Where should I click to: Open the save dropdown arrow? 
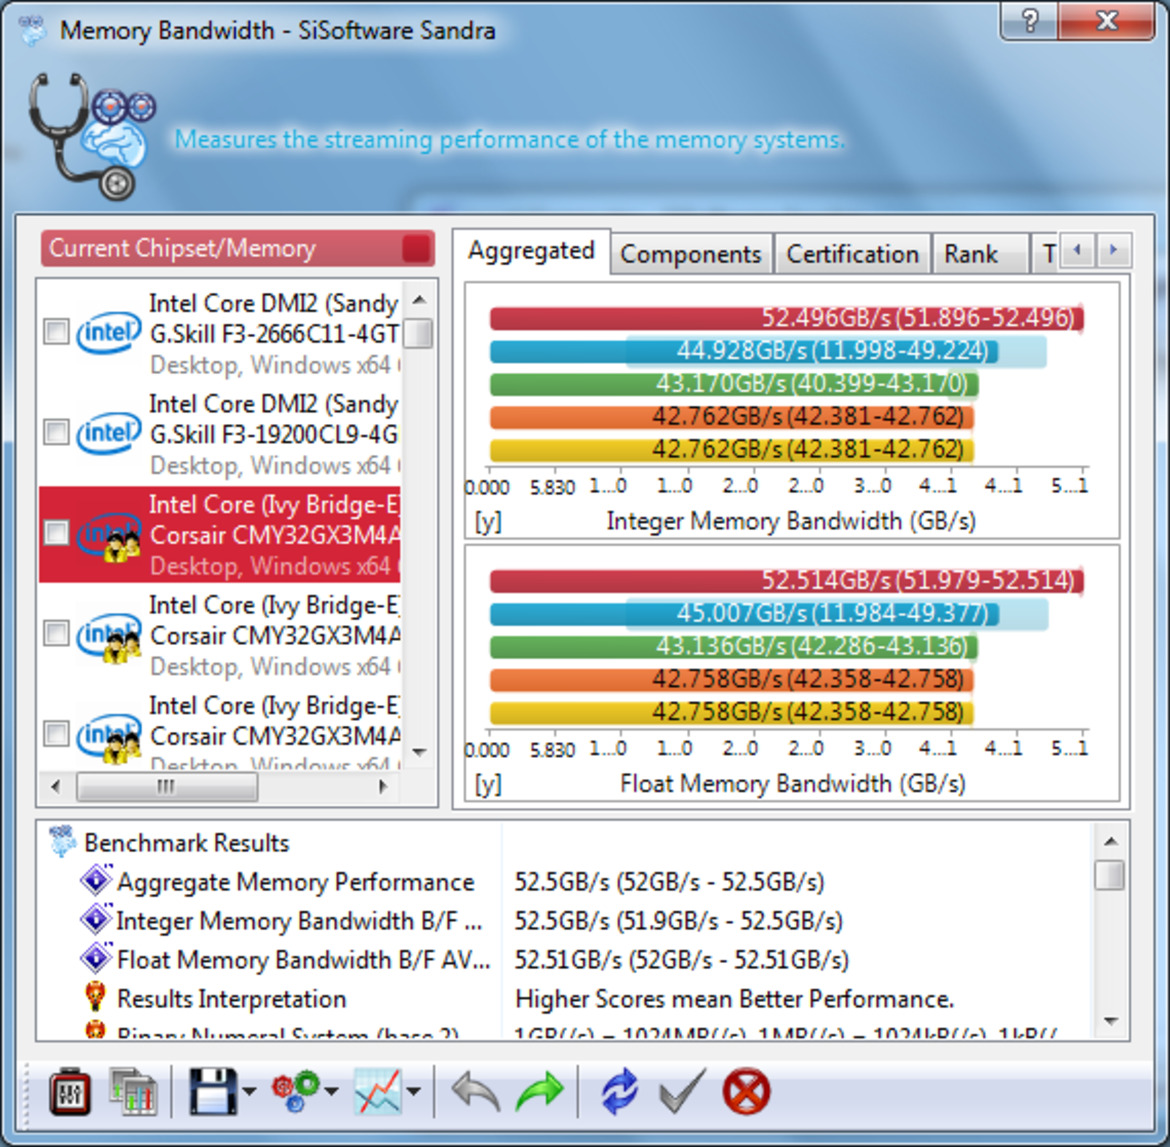[249, 1093]
